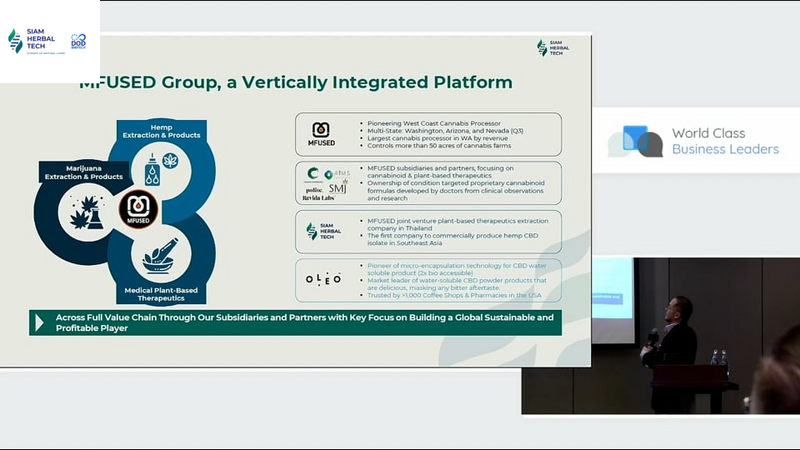Image resolution: width=800 pixels, height=450 pixels.
Task: Click the 'Medical Plant-Based Therapeutics' label
Action: coord(161,294)
